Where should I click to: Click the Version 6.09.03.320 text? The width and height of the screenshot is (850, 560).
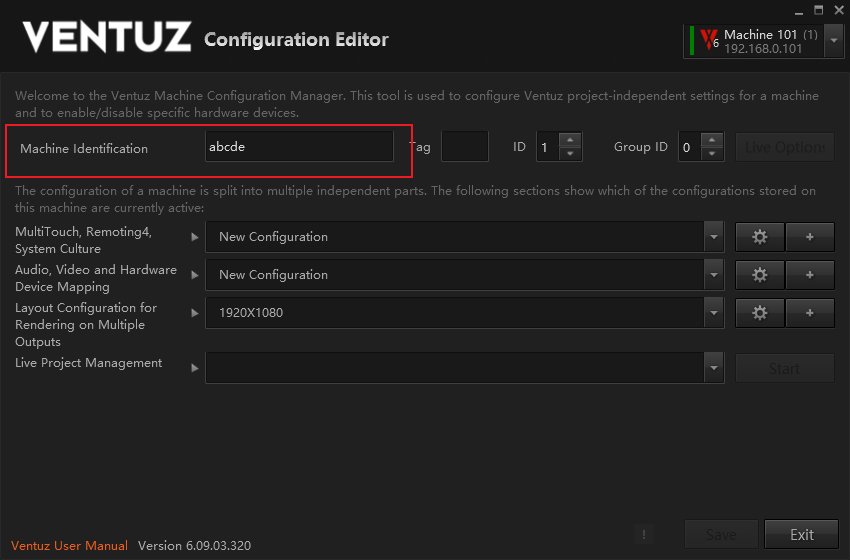pyautogui.click(x=194, y=545)
